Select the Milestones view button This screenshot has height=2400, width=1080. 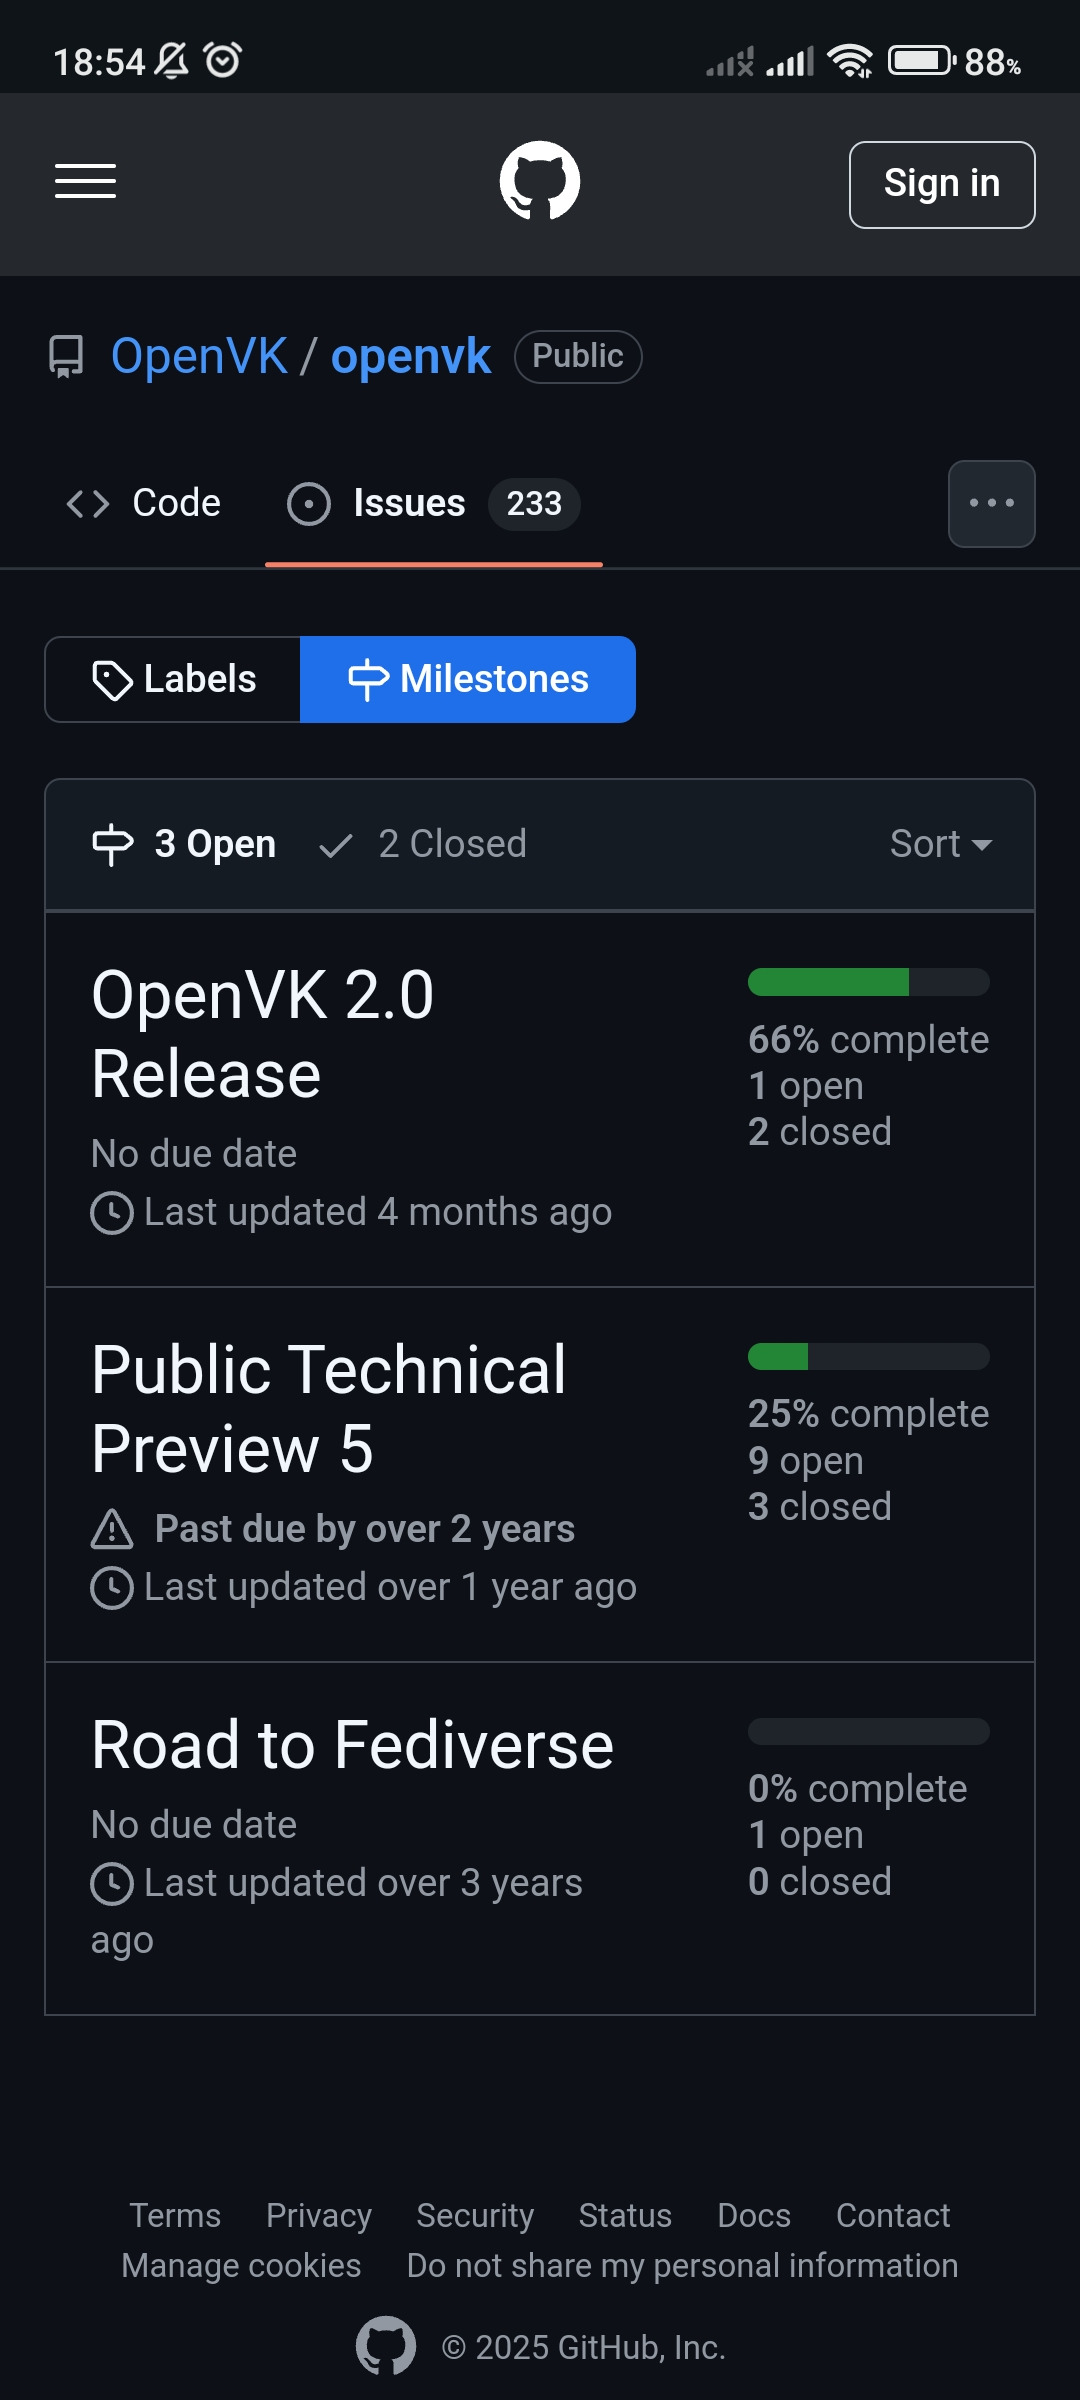468,679
